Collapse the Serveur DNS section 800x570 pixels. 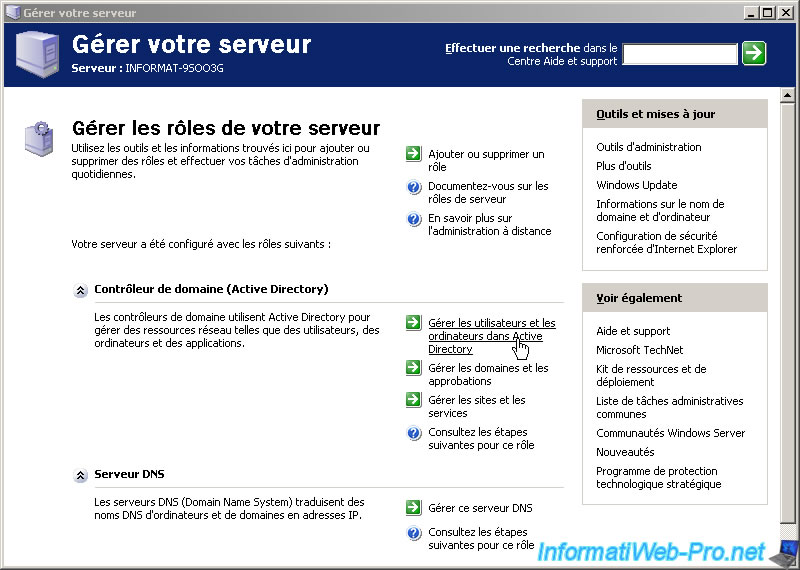pos(80,475)
